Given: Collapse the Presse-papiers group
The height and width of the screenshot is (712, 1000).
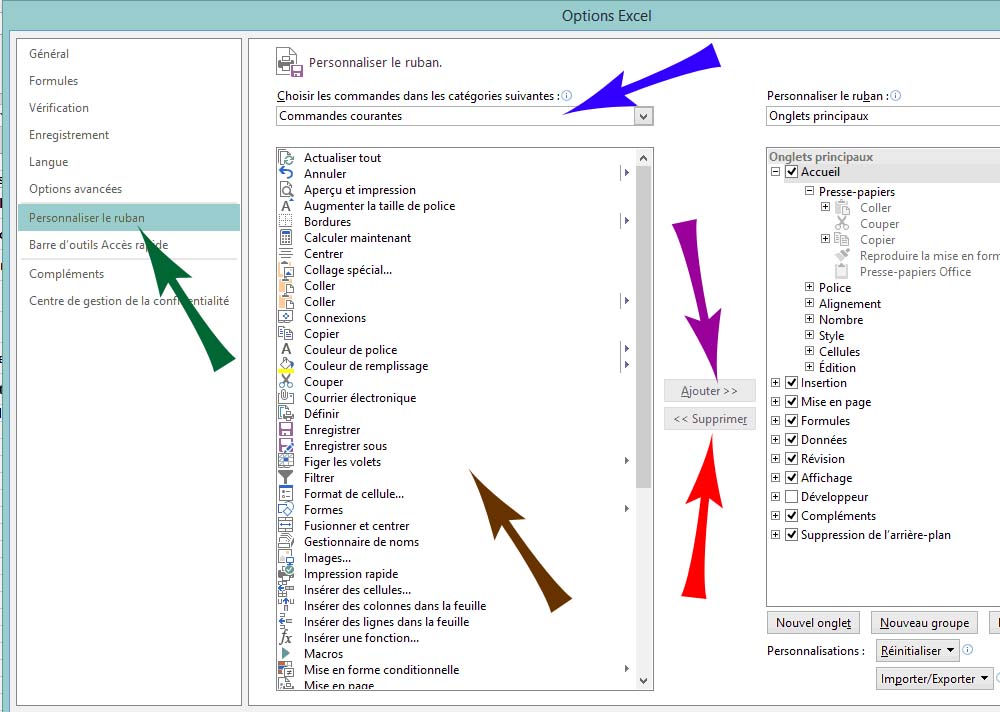Looking at the screenshot, I should (x=809, y=191).
